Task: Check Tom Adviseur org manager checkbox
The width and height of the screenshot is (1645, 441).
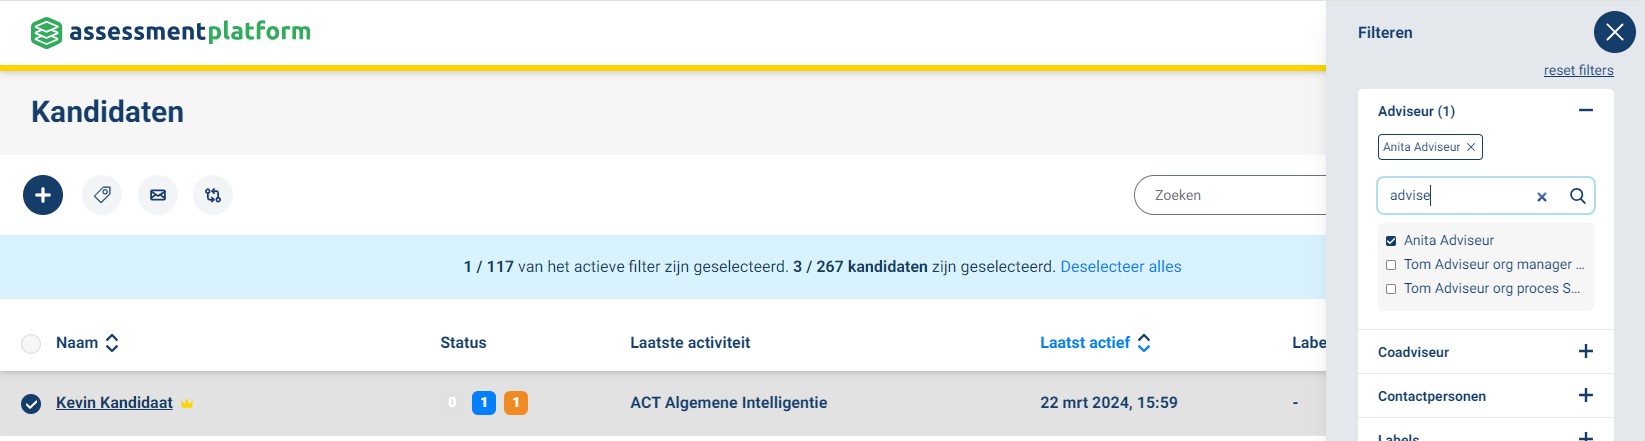Action: tap(1391, 265)
